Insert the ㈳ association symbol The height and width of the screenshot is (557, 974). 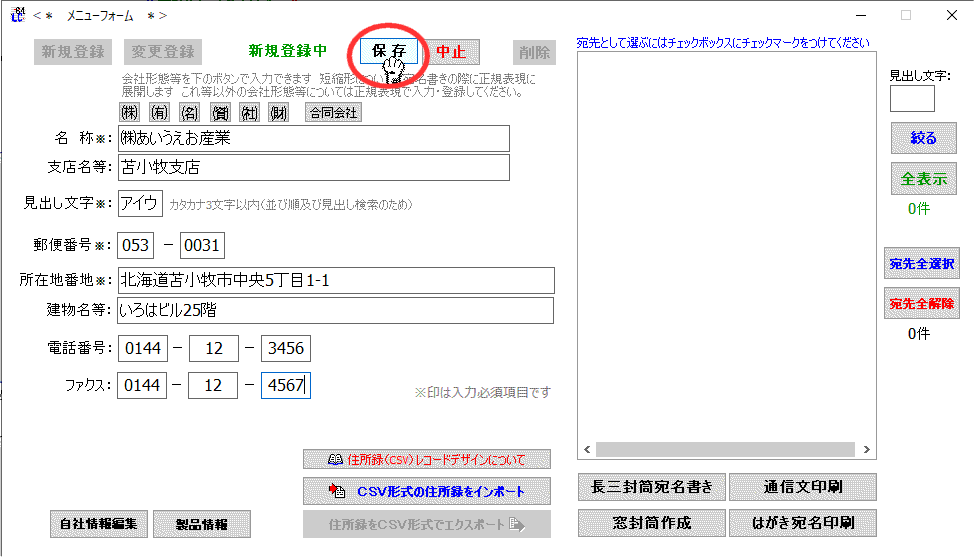pyautogui.click(x=248, y=113)
